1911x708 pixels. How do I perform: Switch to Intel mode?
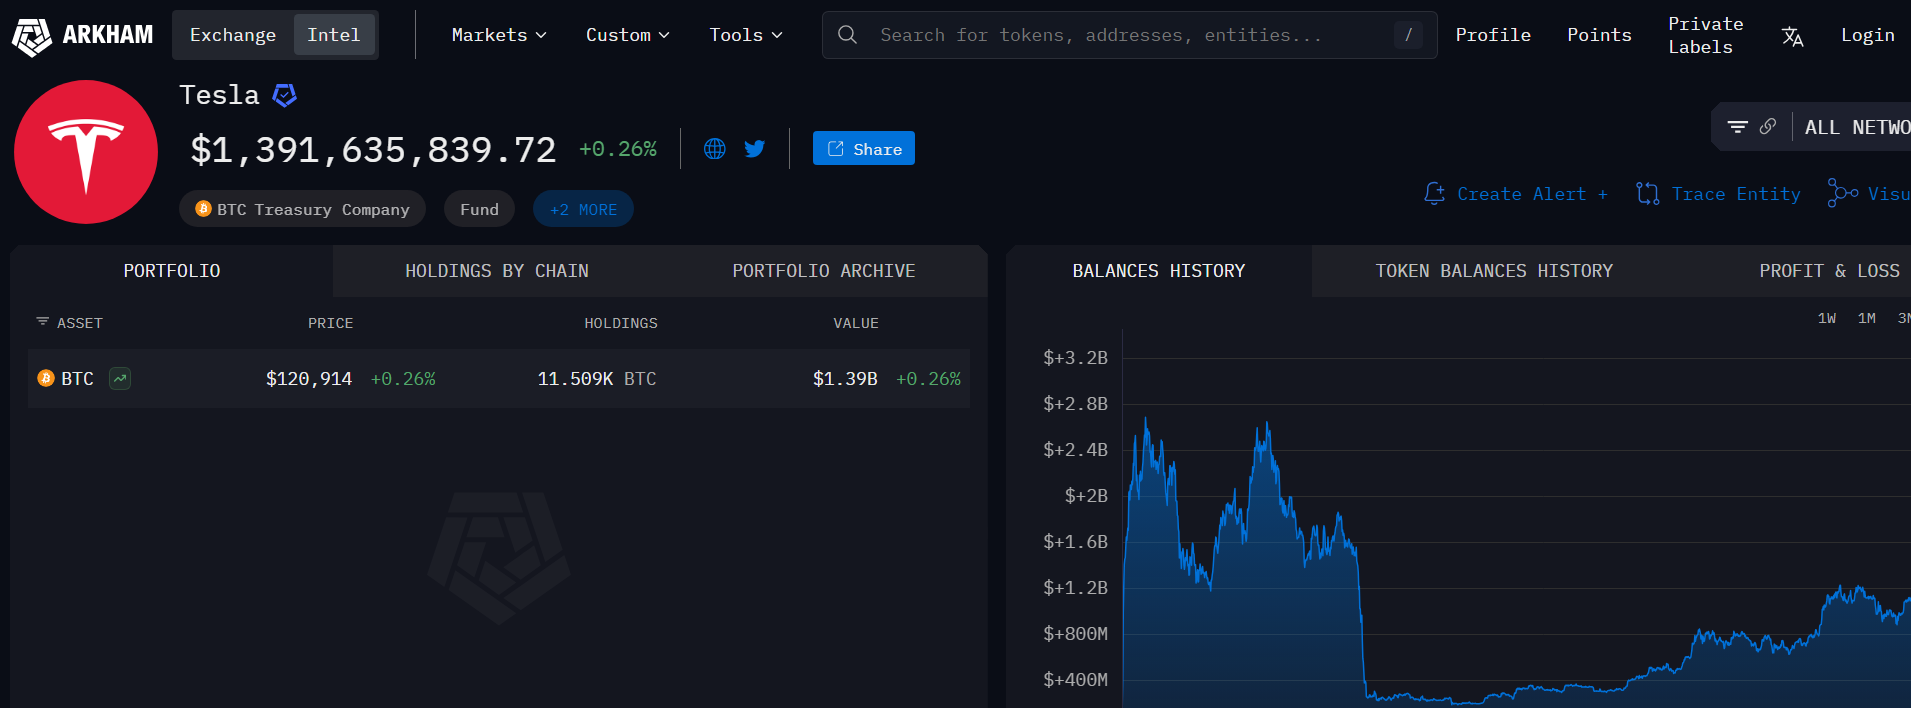click(x=334, y=35)
